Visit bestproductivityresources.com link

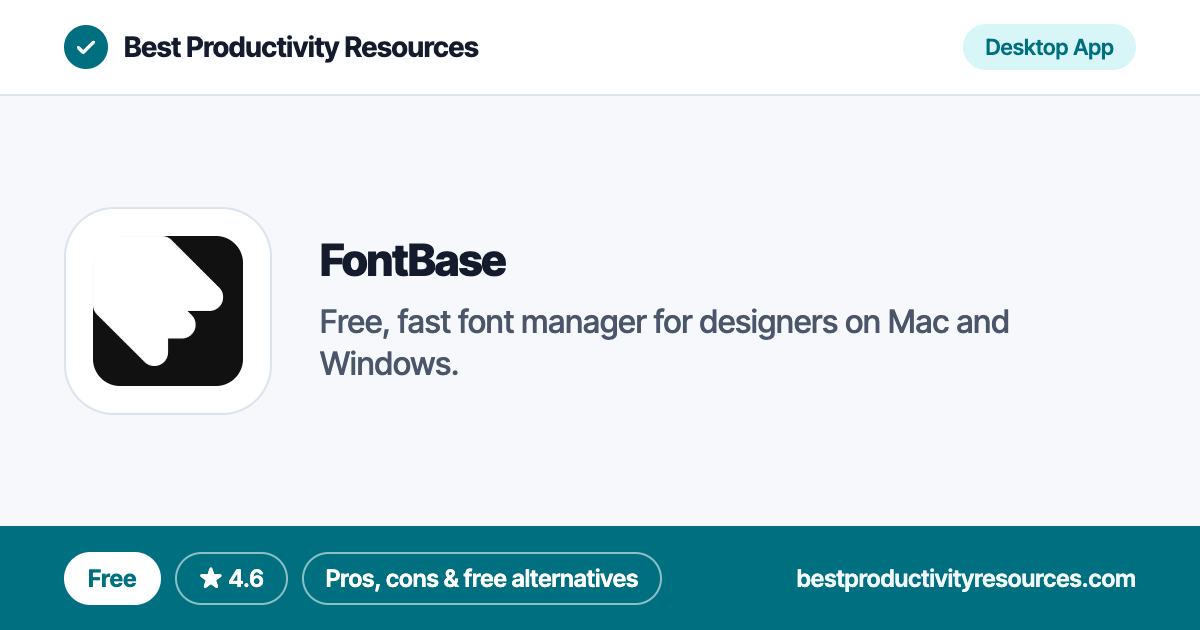(966, 578)
